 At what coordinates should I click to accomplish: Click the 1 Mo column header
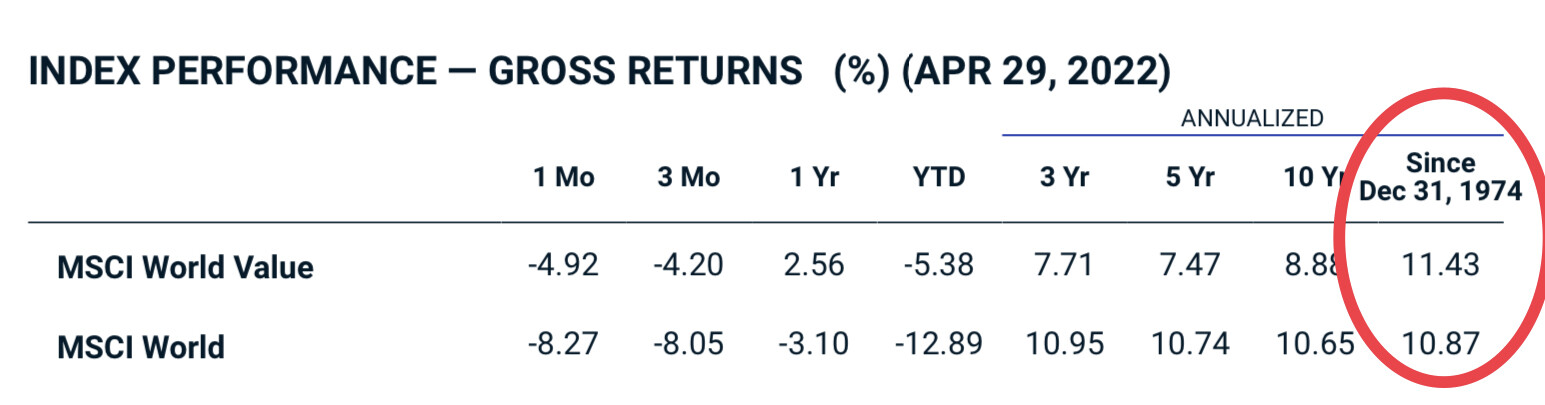[x=562, y=178]
